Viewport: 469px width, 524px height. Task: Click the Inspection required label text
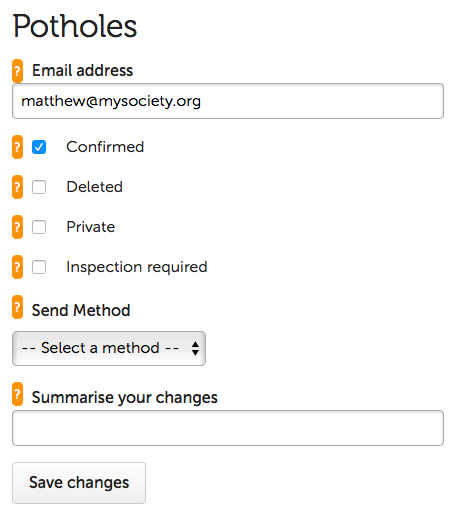tap(137, 267)
